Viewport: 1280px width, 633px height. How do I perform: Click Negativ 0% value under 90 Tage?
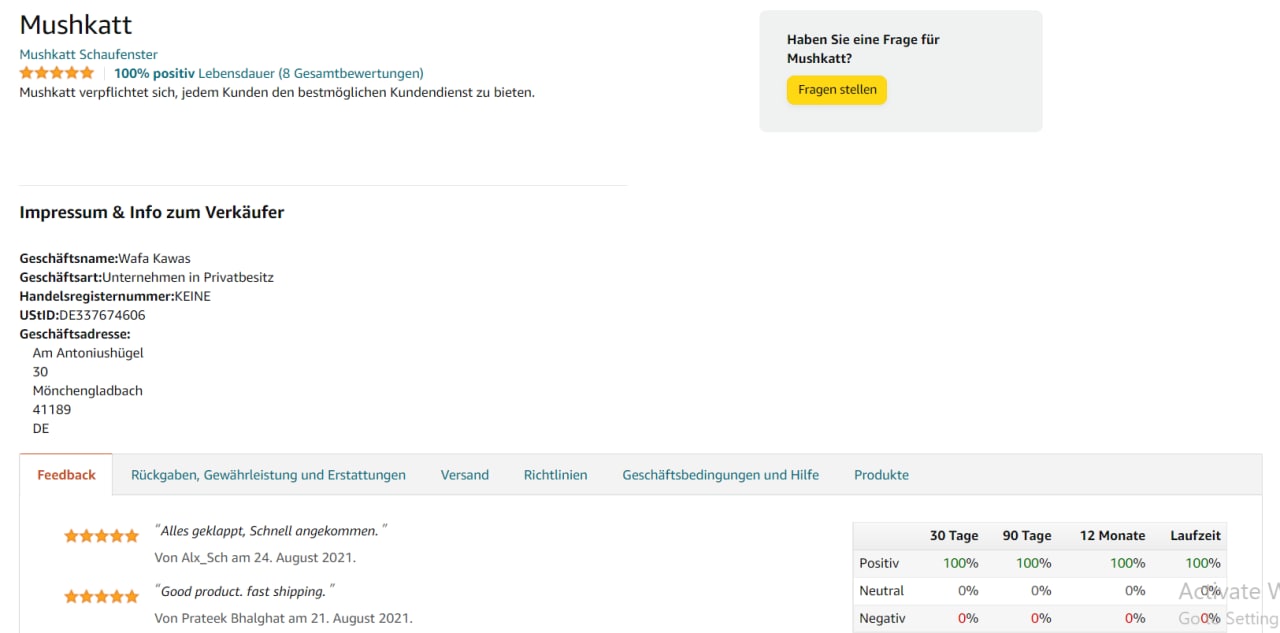pyautogui.click(x=1041, y=618)
